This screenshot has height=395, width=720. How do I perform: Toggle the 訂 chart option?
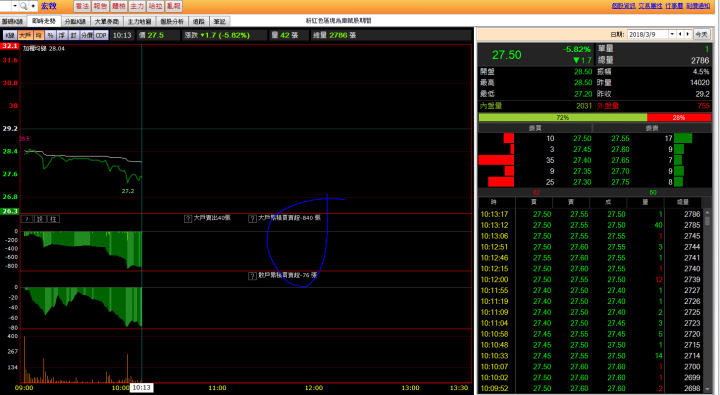coord(73,35)
